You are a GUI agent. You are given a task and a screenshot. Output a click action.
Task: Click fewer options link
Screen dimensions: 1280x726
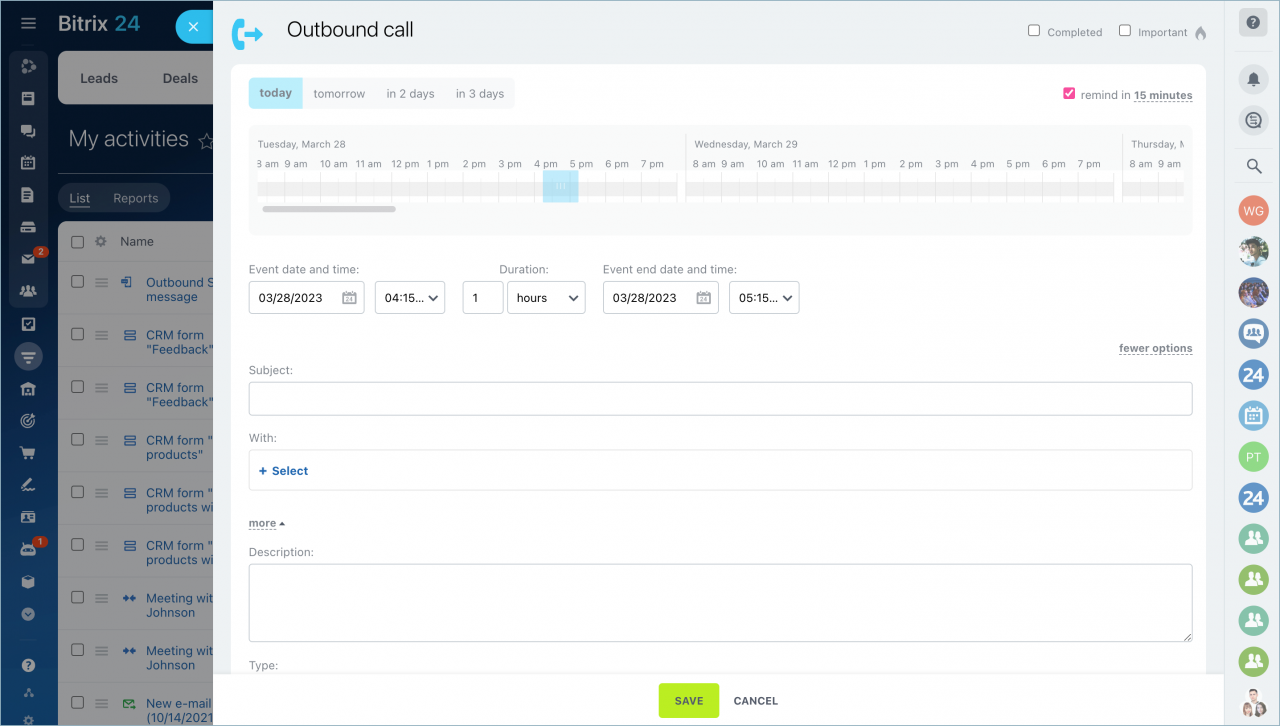pyautogui.click(x=1155, y=348)
